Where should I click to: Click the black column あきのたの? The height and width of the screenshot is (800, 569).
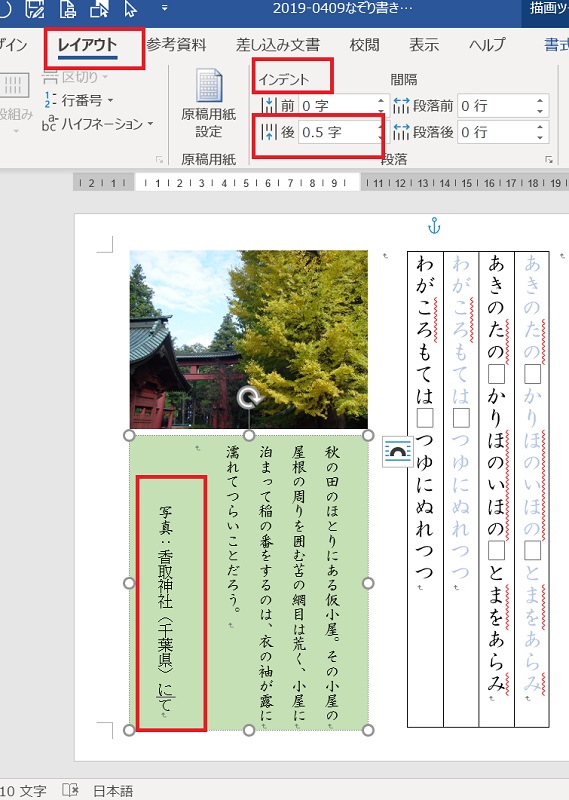coord(496,472)
